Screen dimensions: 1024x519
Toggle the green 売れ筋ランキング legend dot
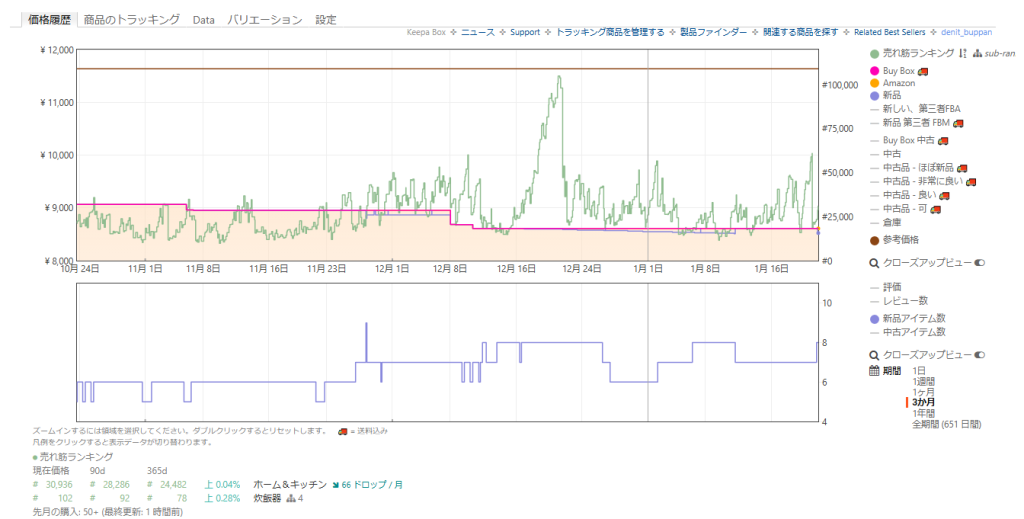click(x=875, y=53)
